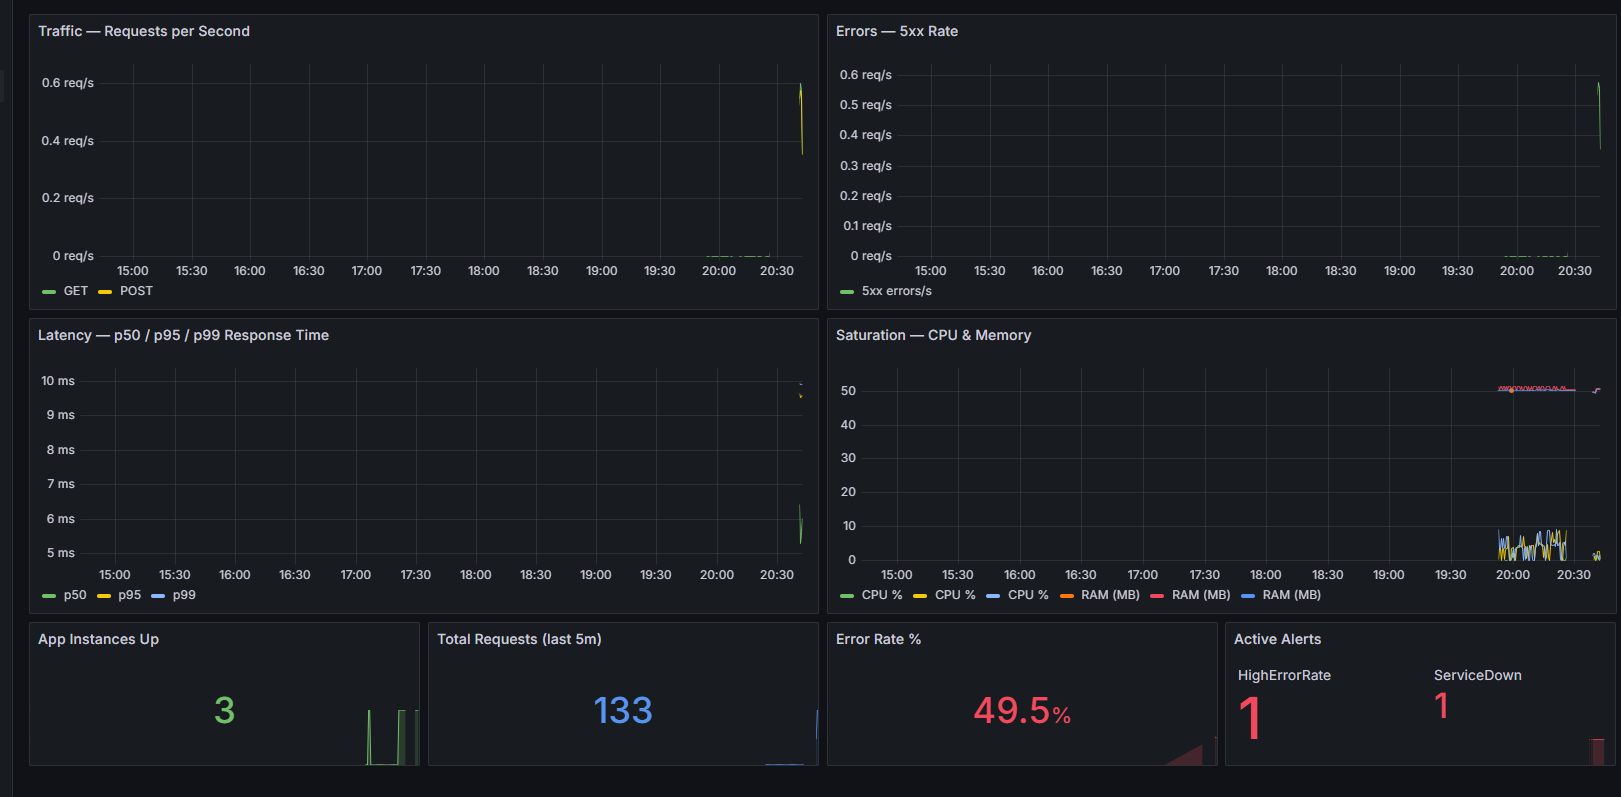Toggle the blue CPU % legend entry
This screenshot has width=1621, height=797.
pos(1028,595)
